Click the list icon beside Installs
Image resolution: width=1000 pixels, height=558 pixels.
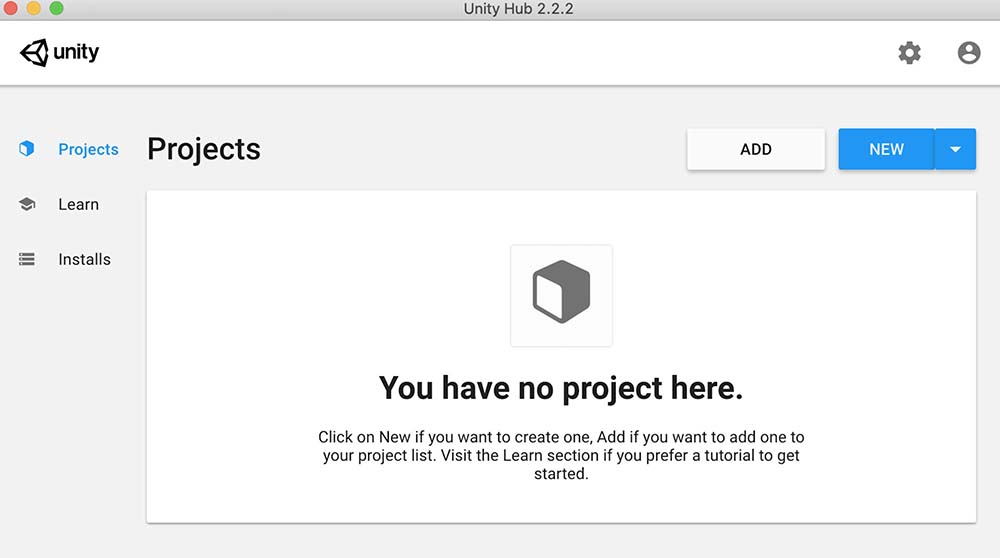point(27,259)
